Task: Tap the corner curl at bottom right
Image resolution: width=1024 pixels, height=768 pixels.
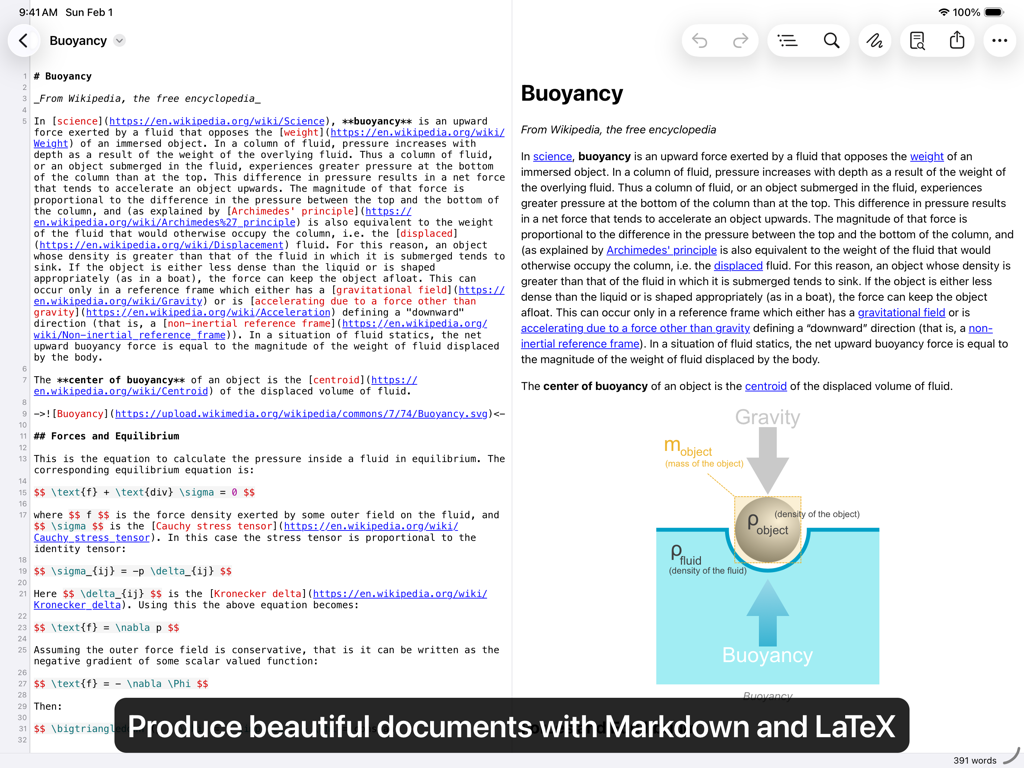Action: click(1011, 756)
